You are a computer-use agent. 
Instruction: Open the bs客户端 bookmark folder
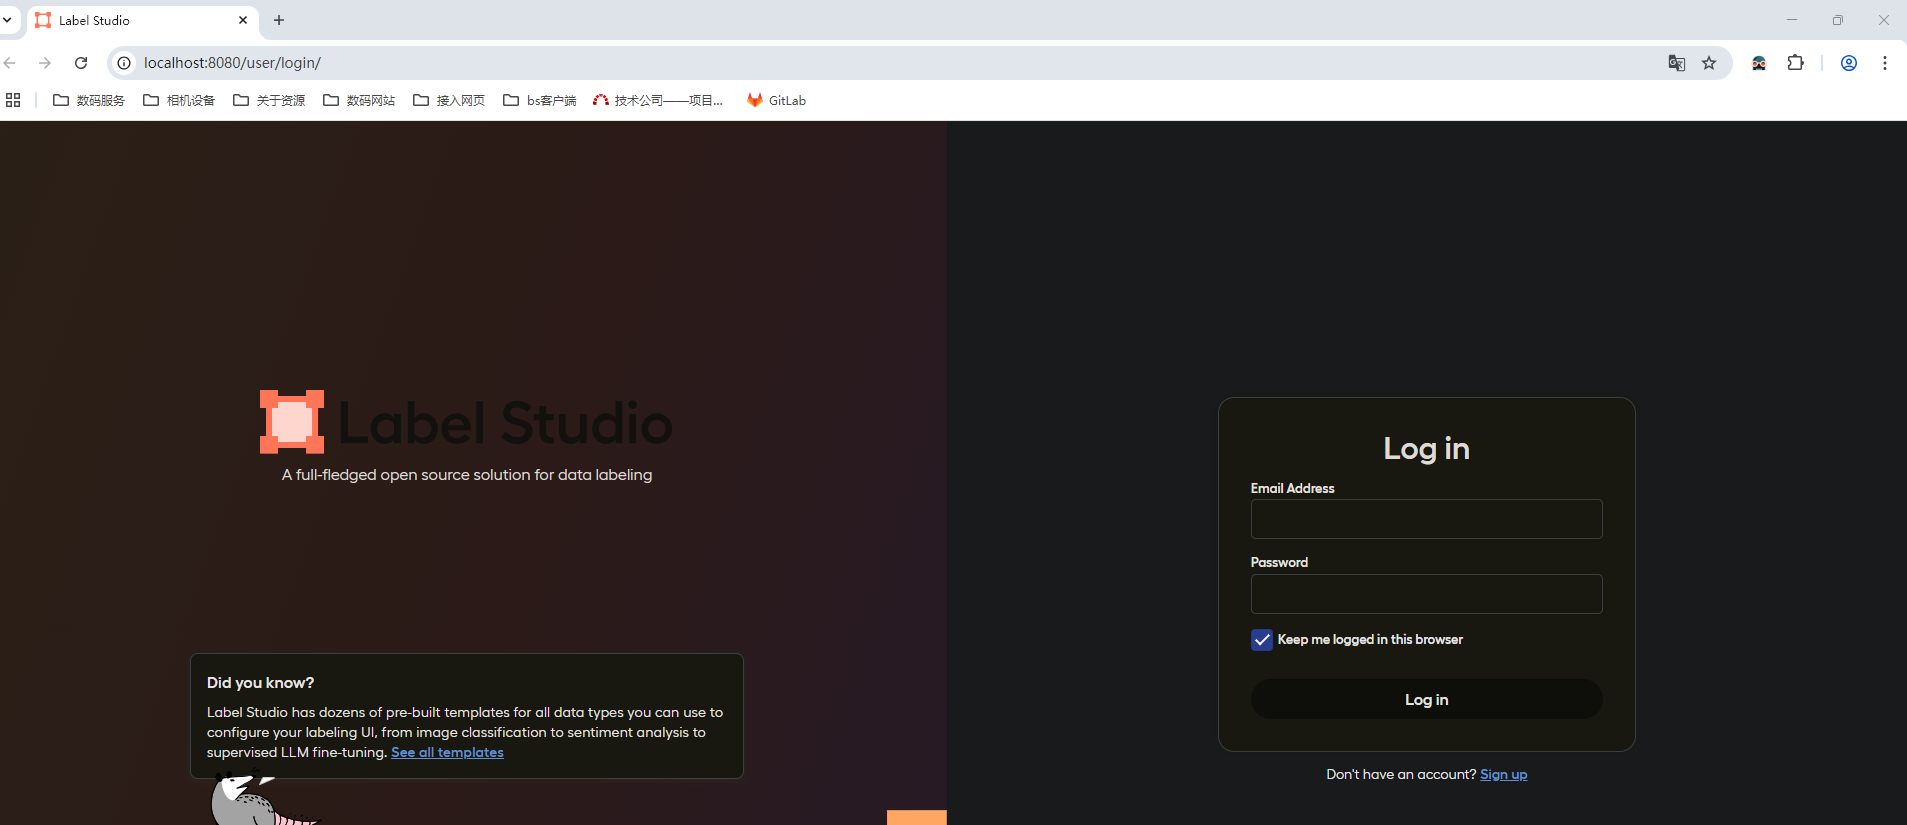tap(540, 100)
